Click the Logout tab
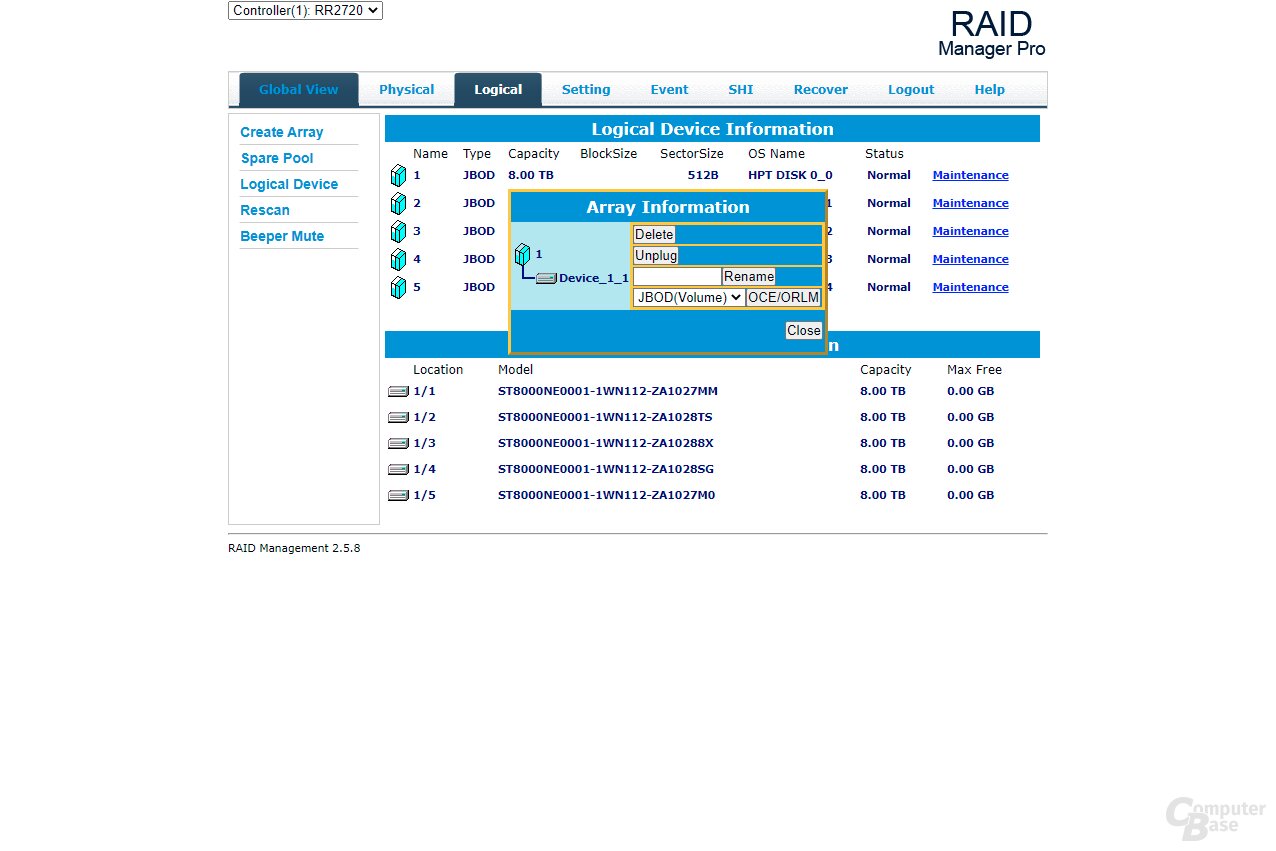 pyautogui.click(x=911, y=89)
